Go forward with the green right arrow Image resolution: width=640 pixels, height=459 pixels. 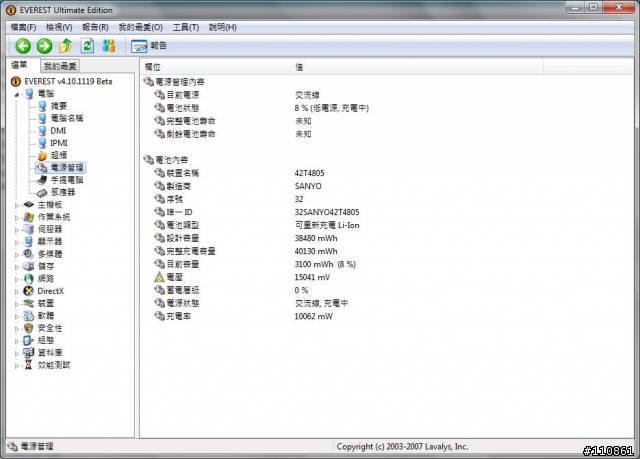pyautogui.click(x=44, y=46)
